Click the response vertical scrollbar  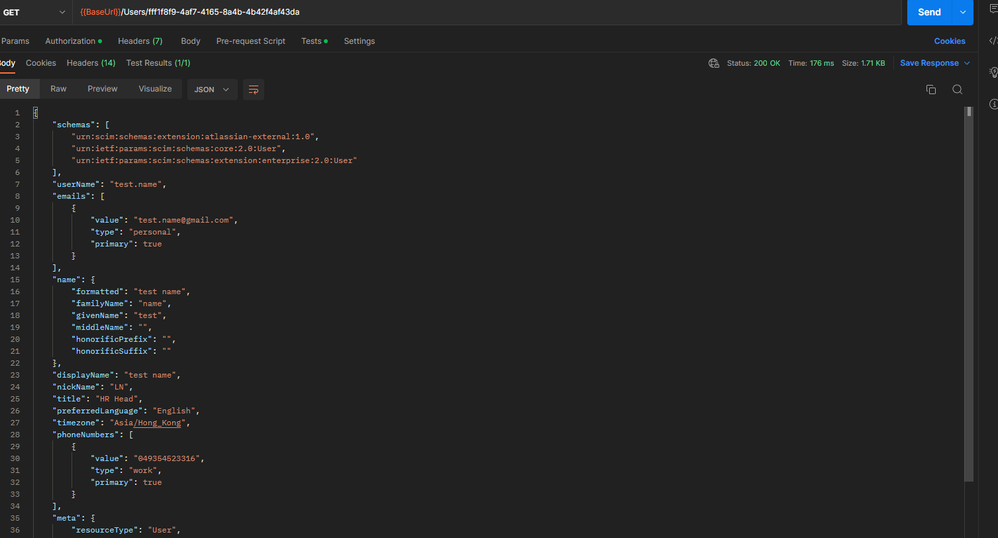(x=969, y=293)
